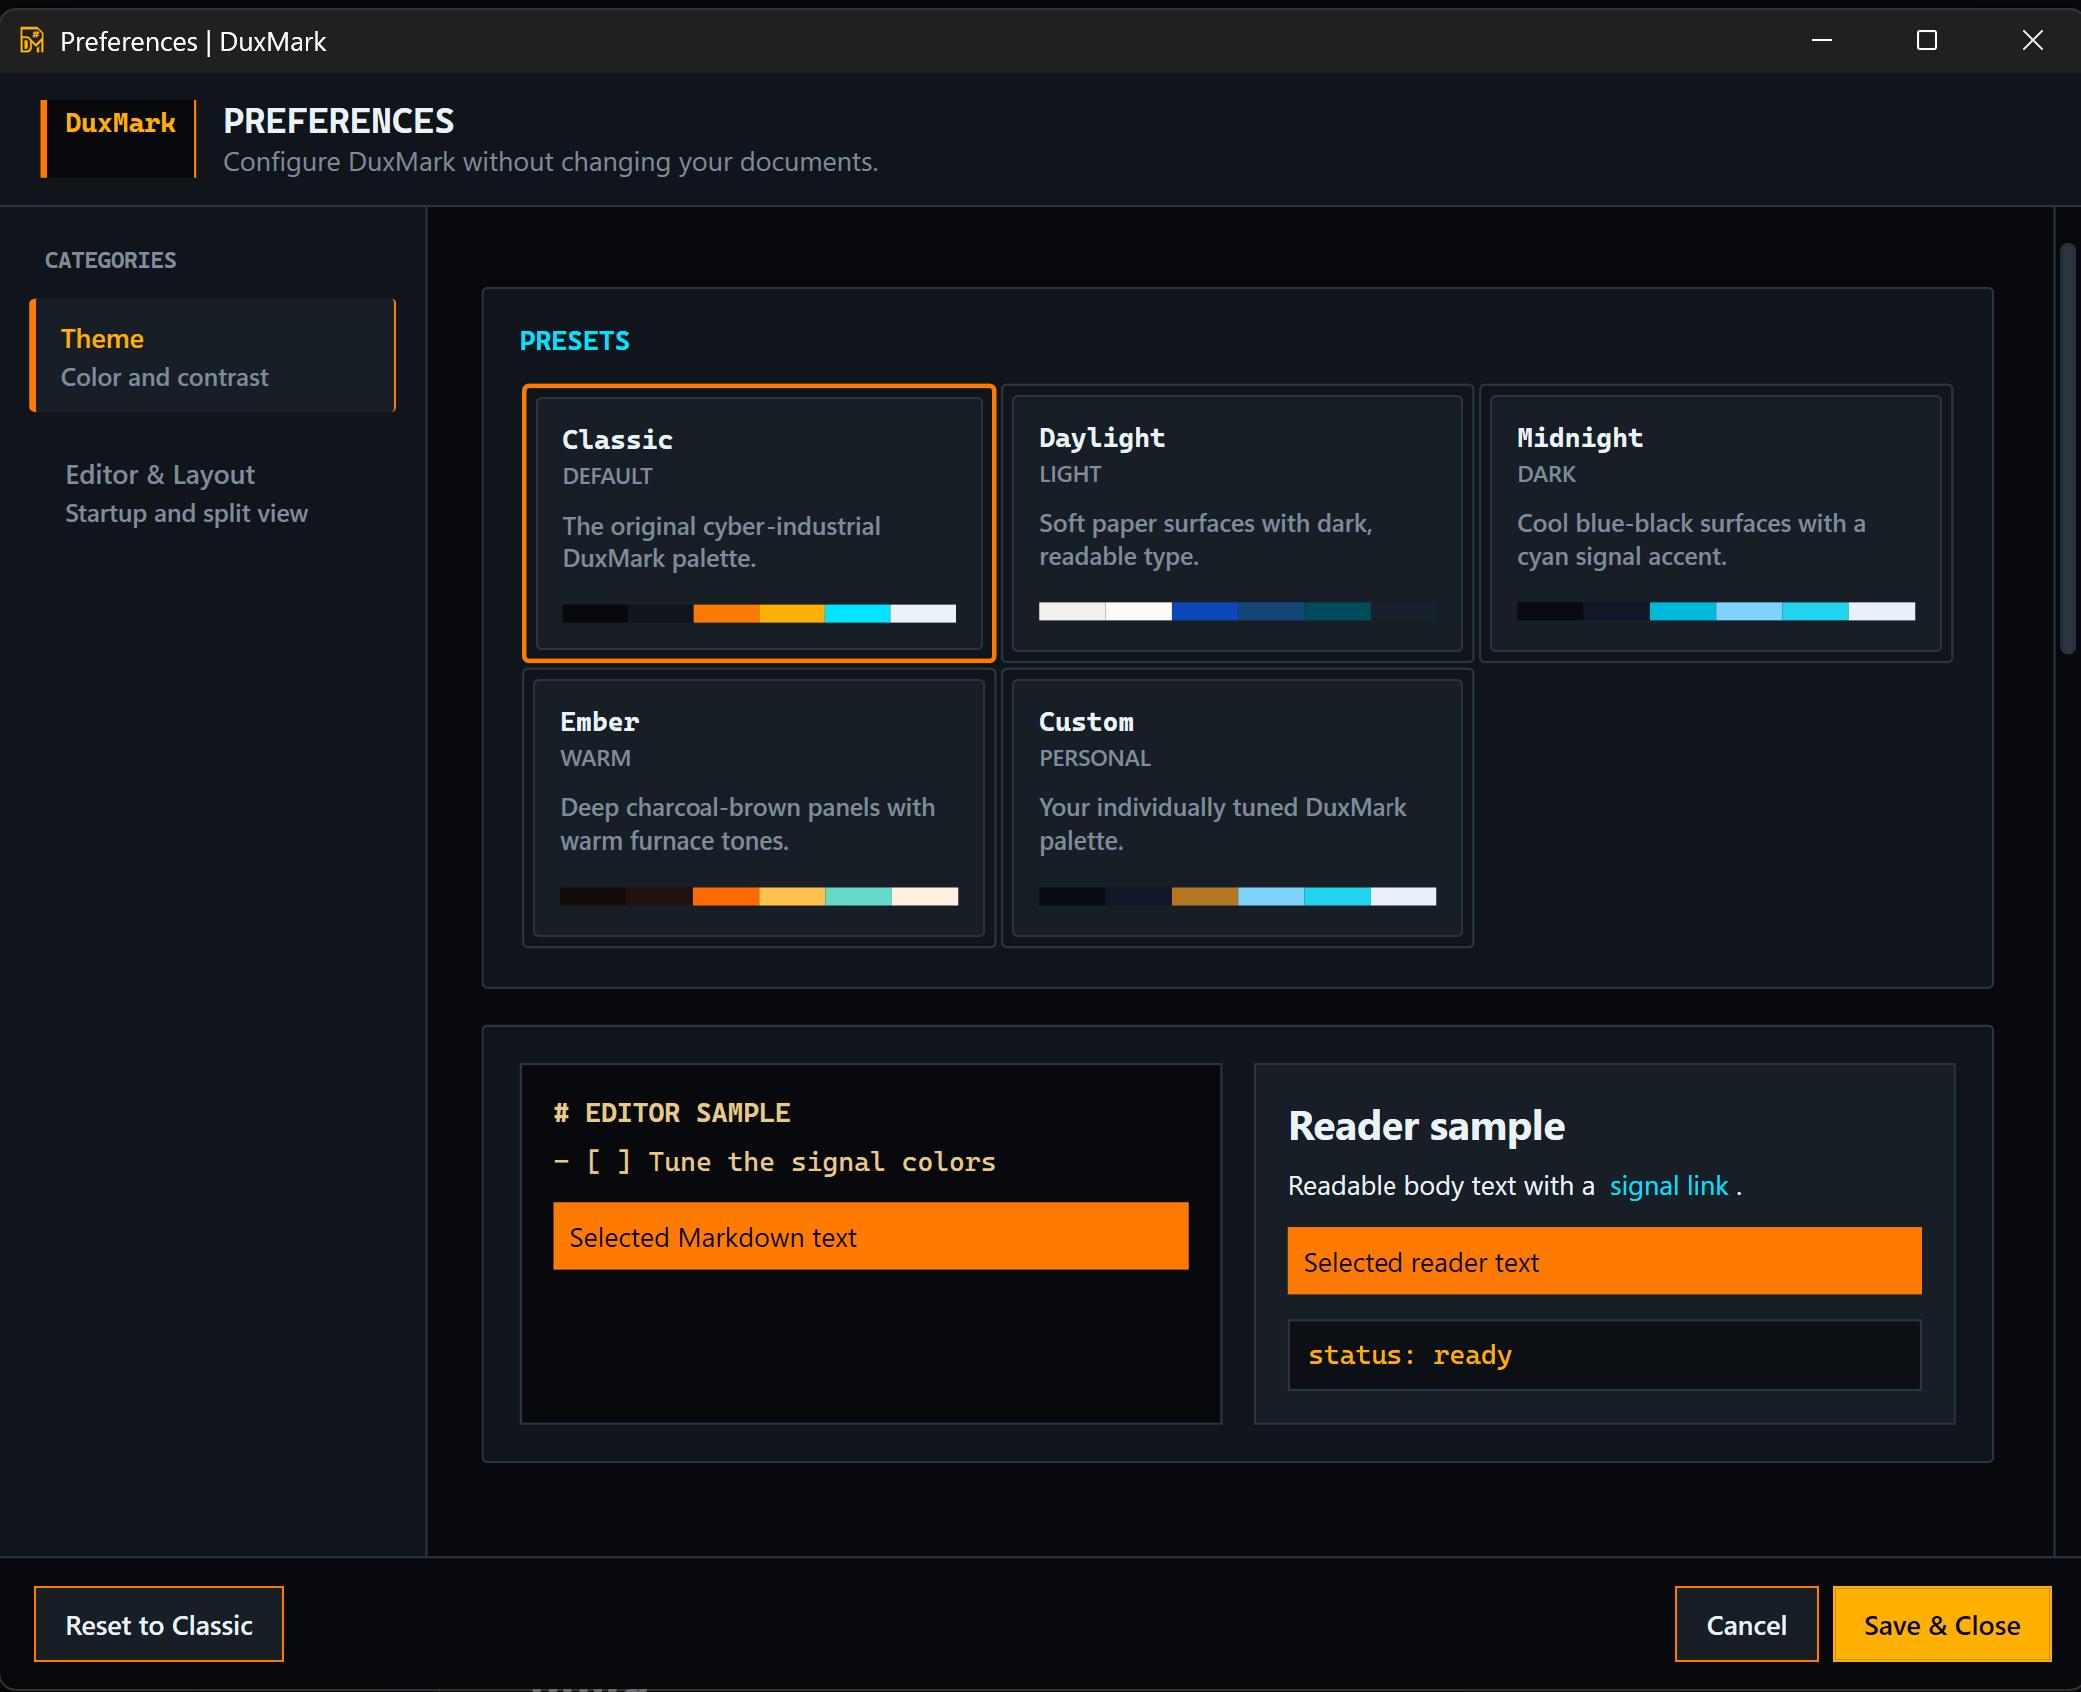The image size is (2081, 1692).
Task: Click the Midnight palette color strip
Action: click(1715, 611)
